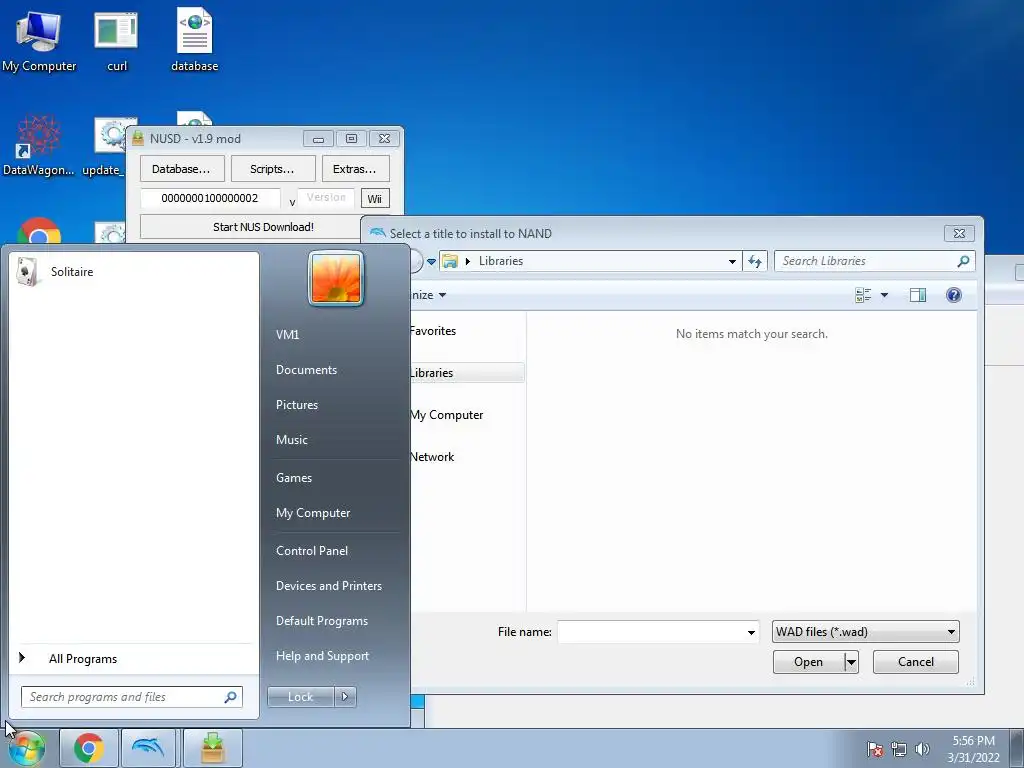Click Scripts... button in NUSD window
This screenshot has height=768, width=1024.
click(273, 169)
